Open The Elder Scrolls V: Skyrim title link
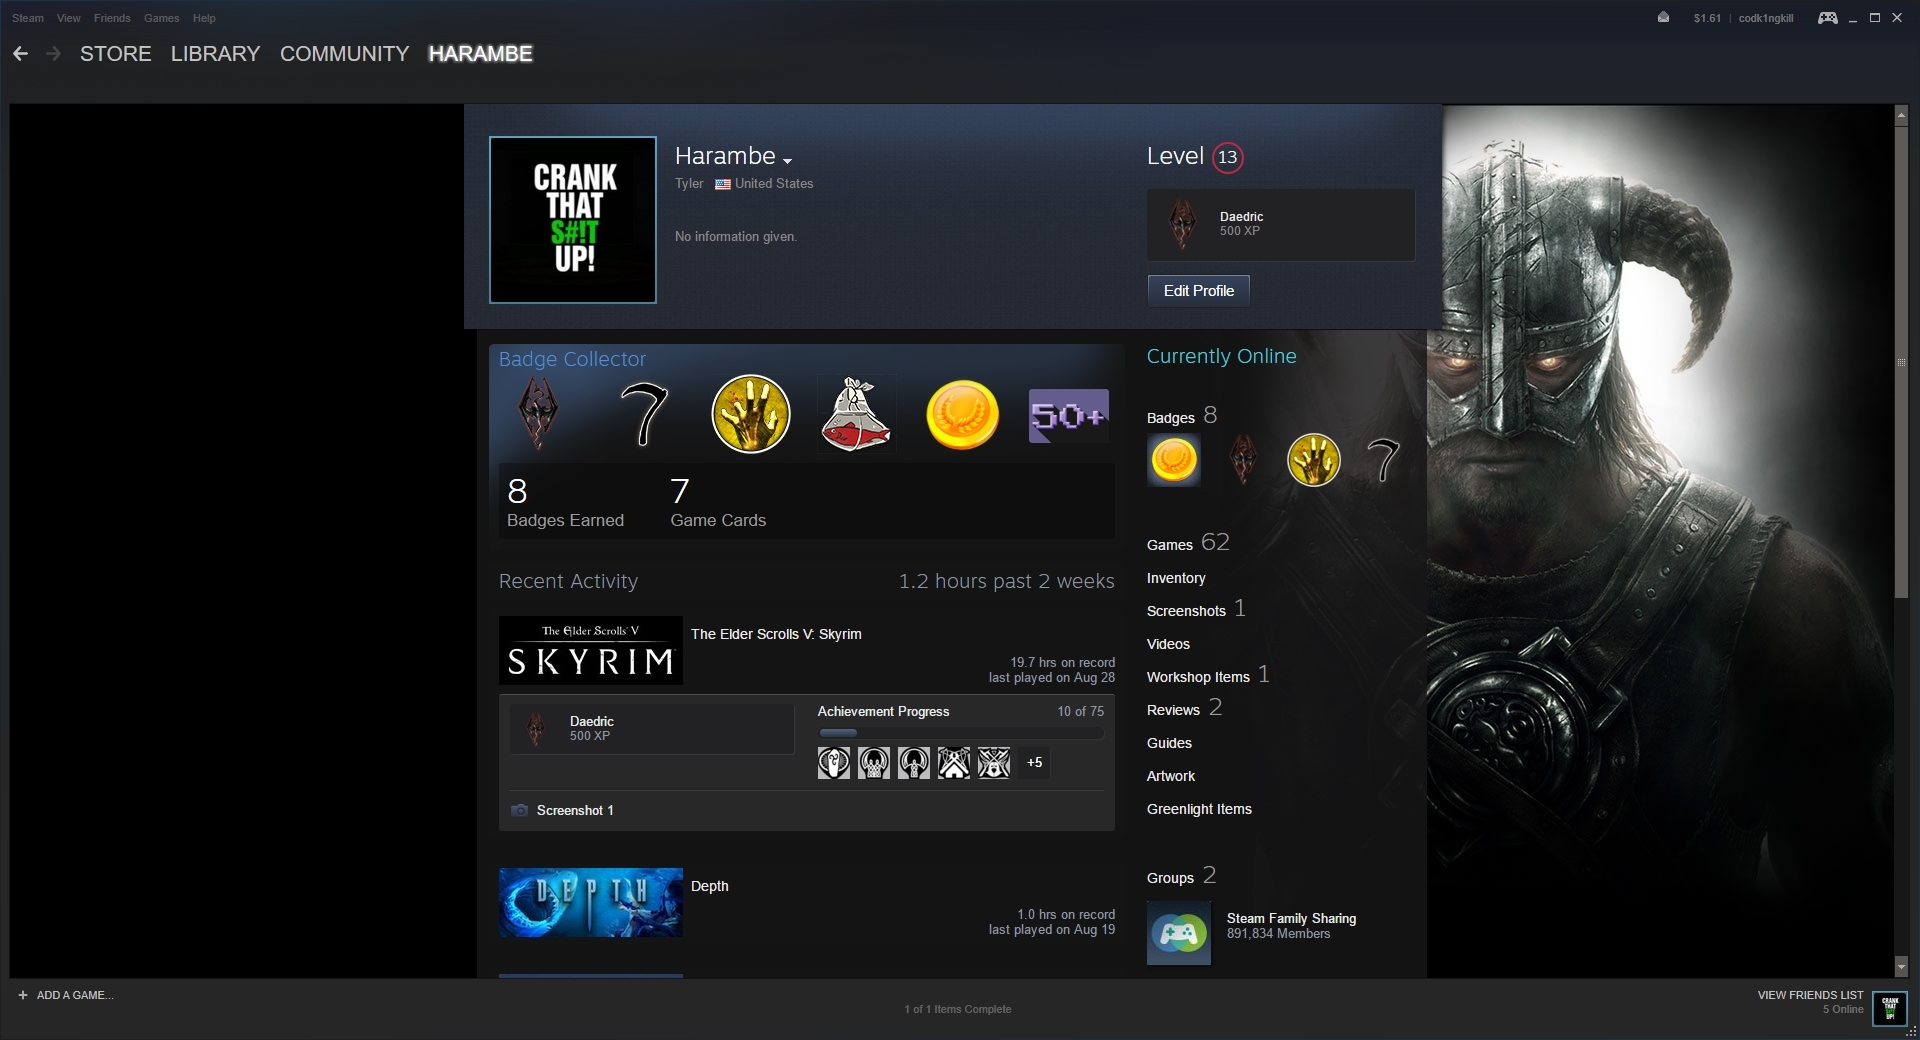The width and height of the screenshot is (1920, 1040). [x=776, y=634]
